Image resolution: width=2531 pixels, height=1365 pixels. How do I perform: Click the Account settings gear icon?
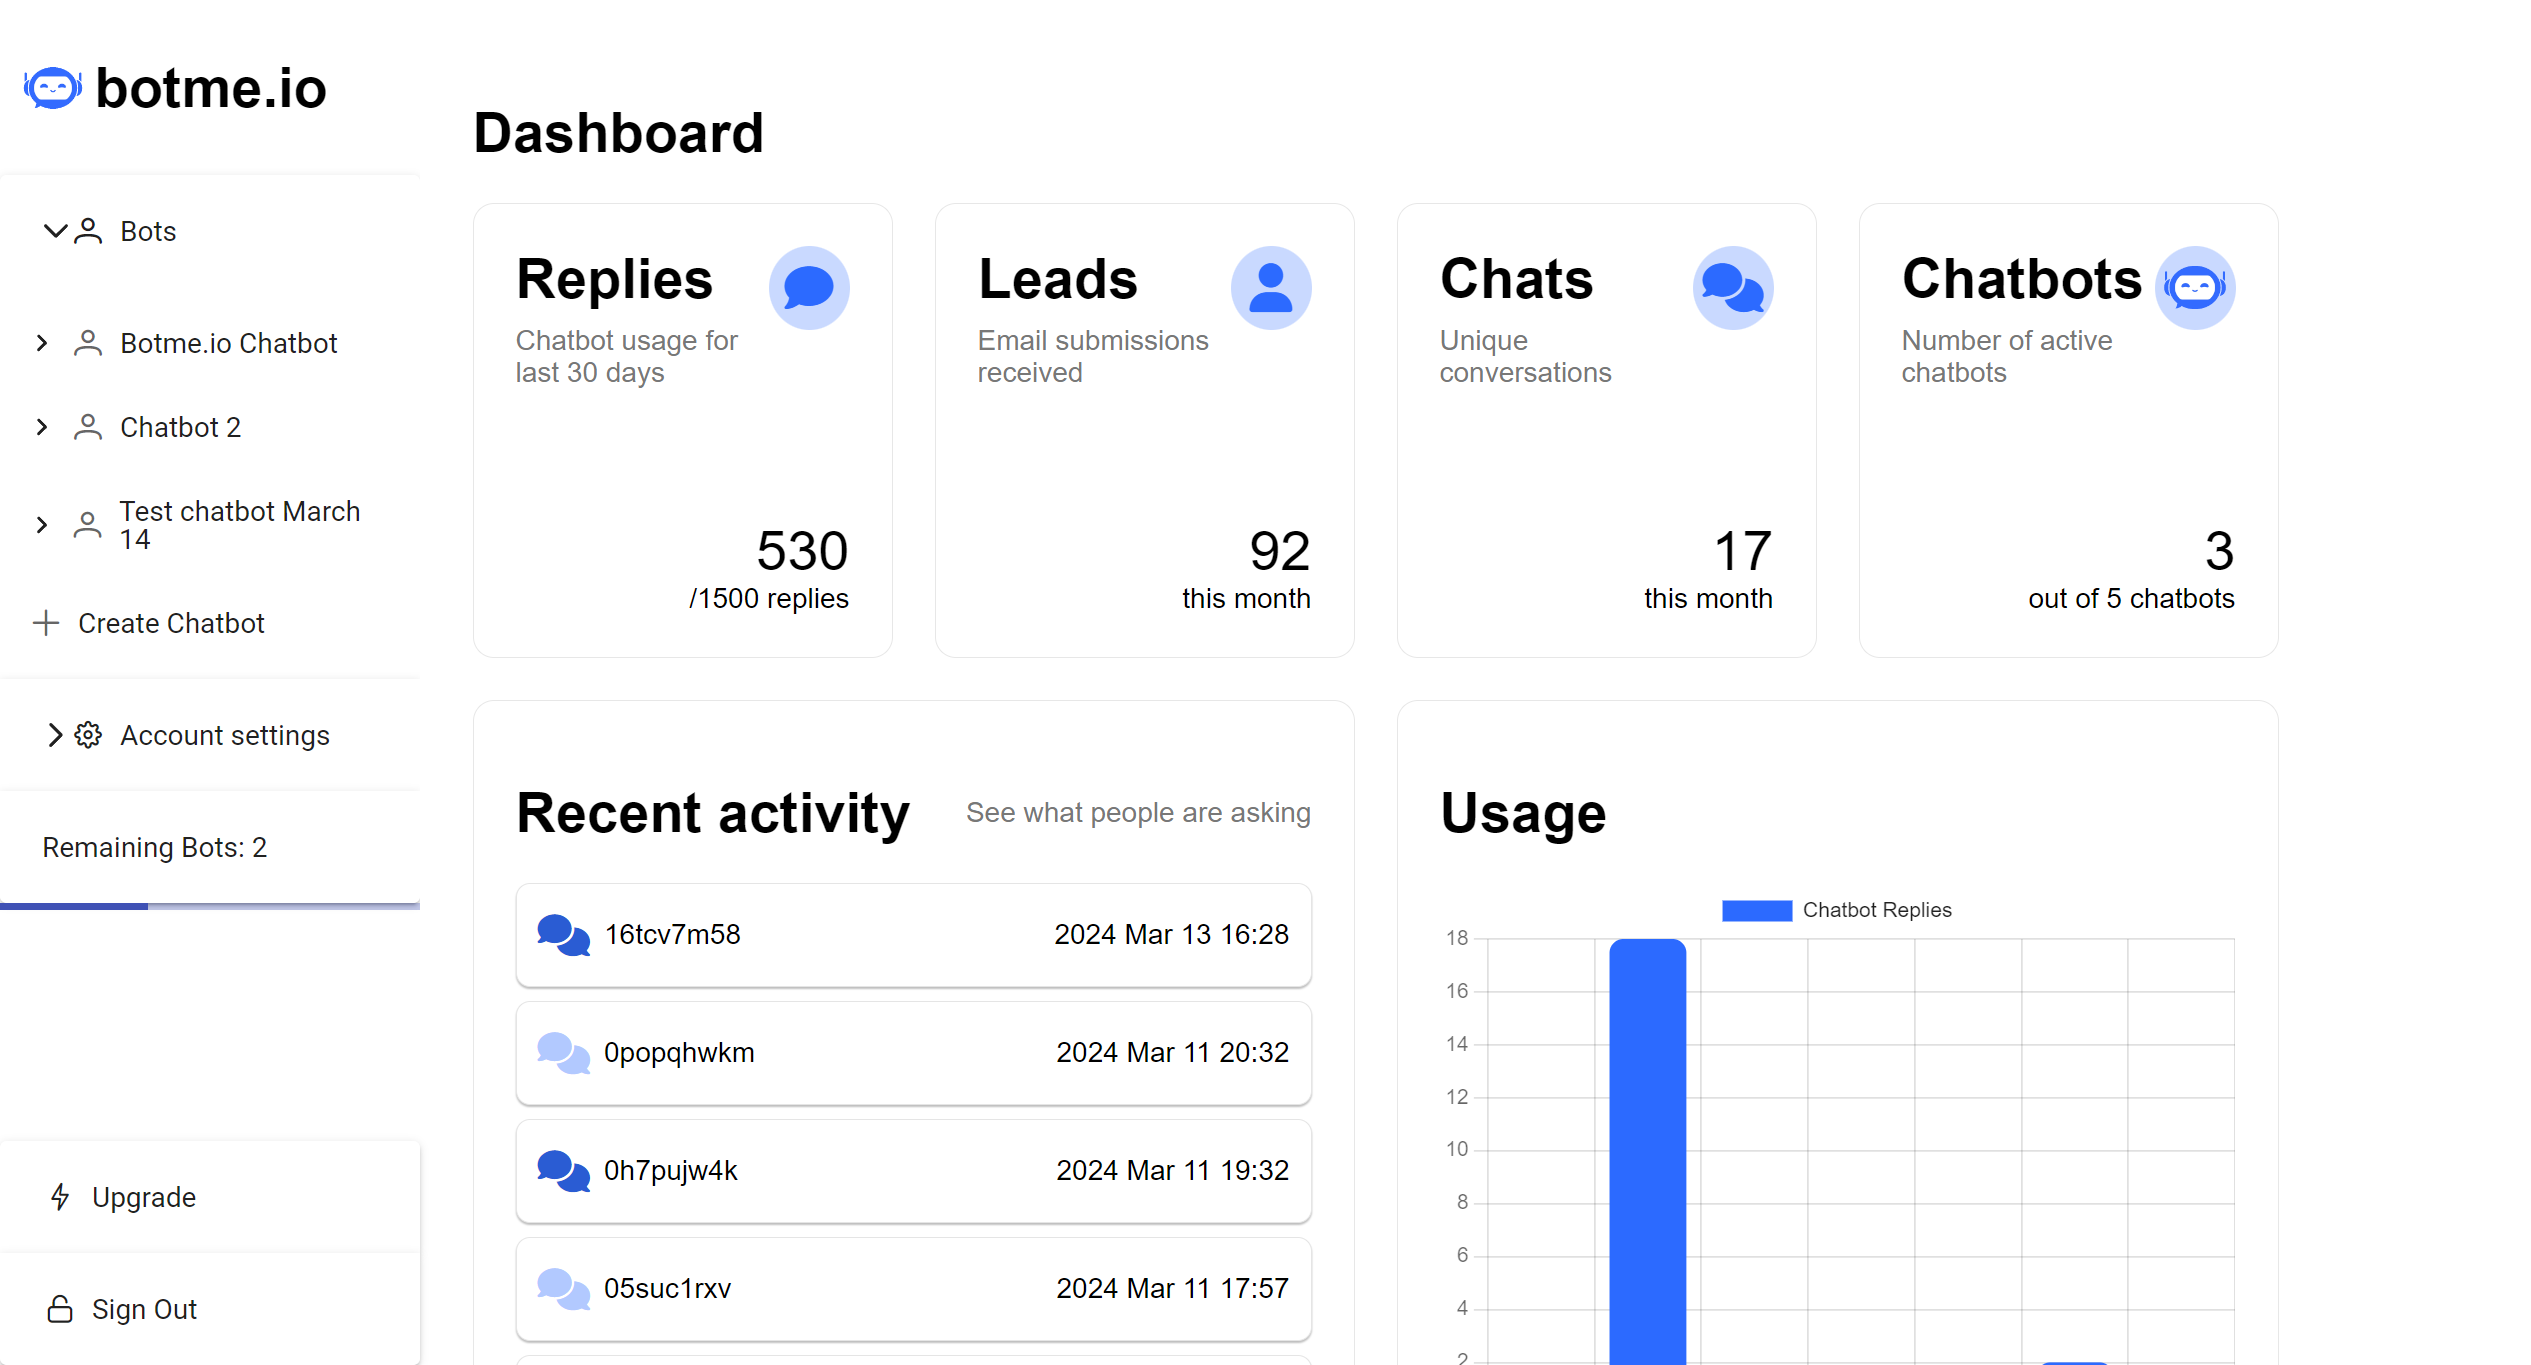coord(88,735)
